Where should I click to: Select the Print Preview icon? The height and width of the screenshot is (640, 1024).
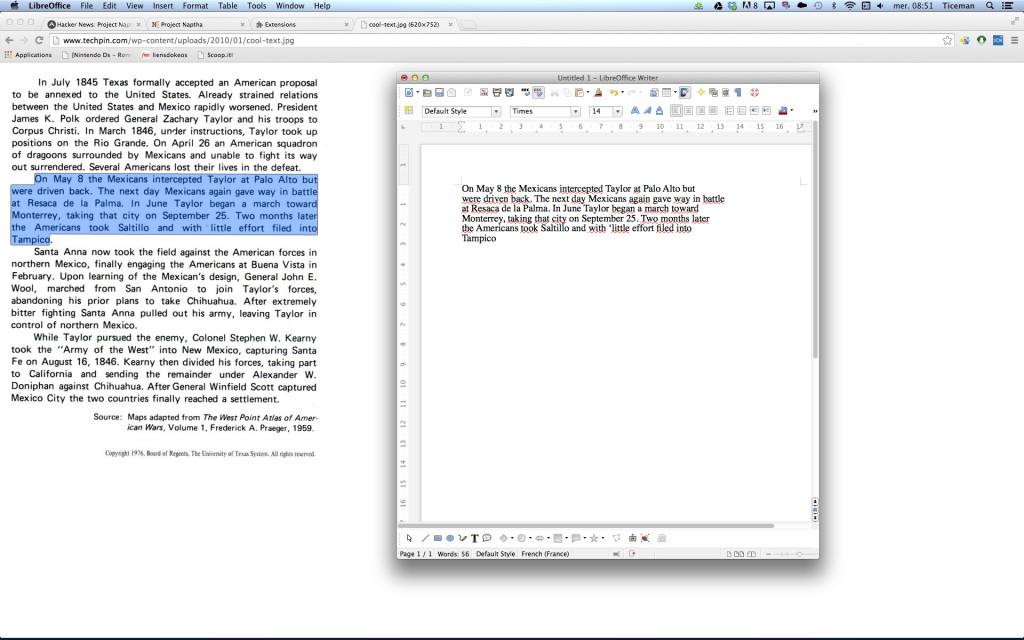tap(509, 92)
